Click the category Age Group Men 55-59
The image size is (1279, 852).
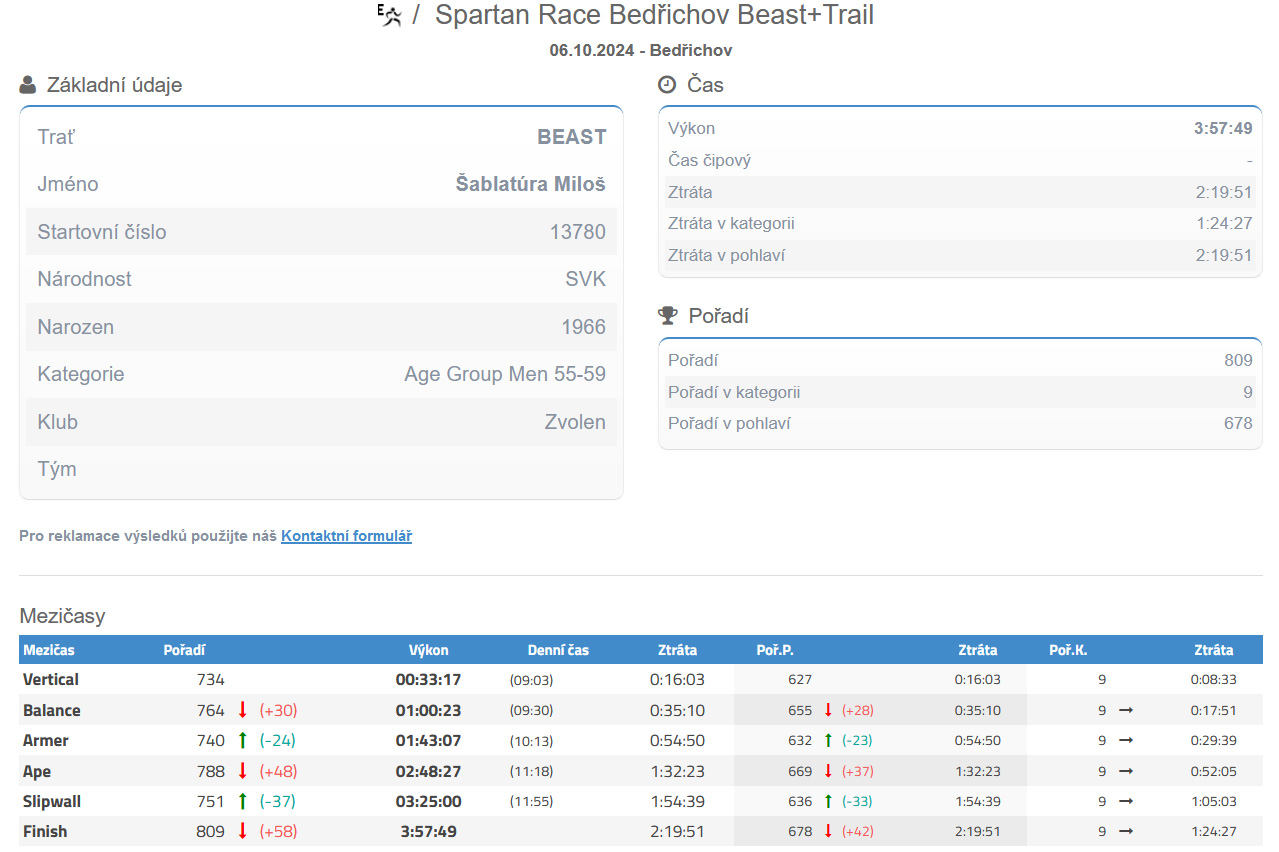(505, 374)
